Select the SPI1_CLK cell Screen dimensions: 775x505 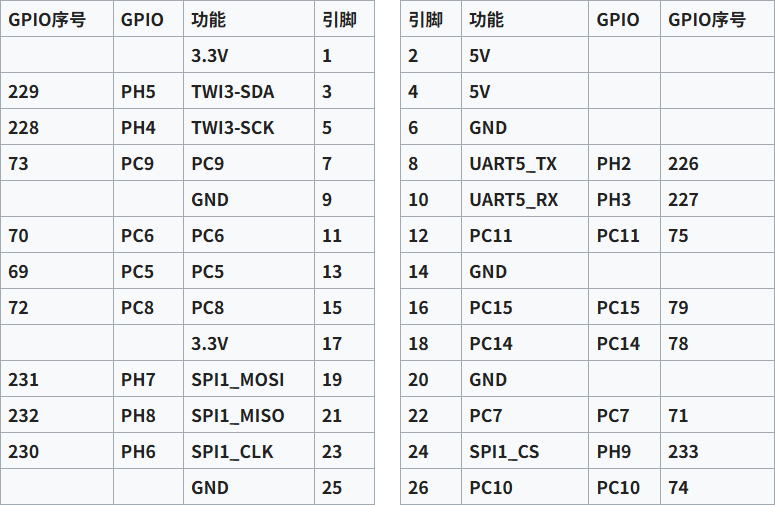232,452
